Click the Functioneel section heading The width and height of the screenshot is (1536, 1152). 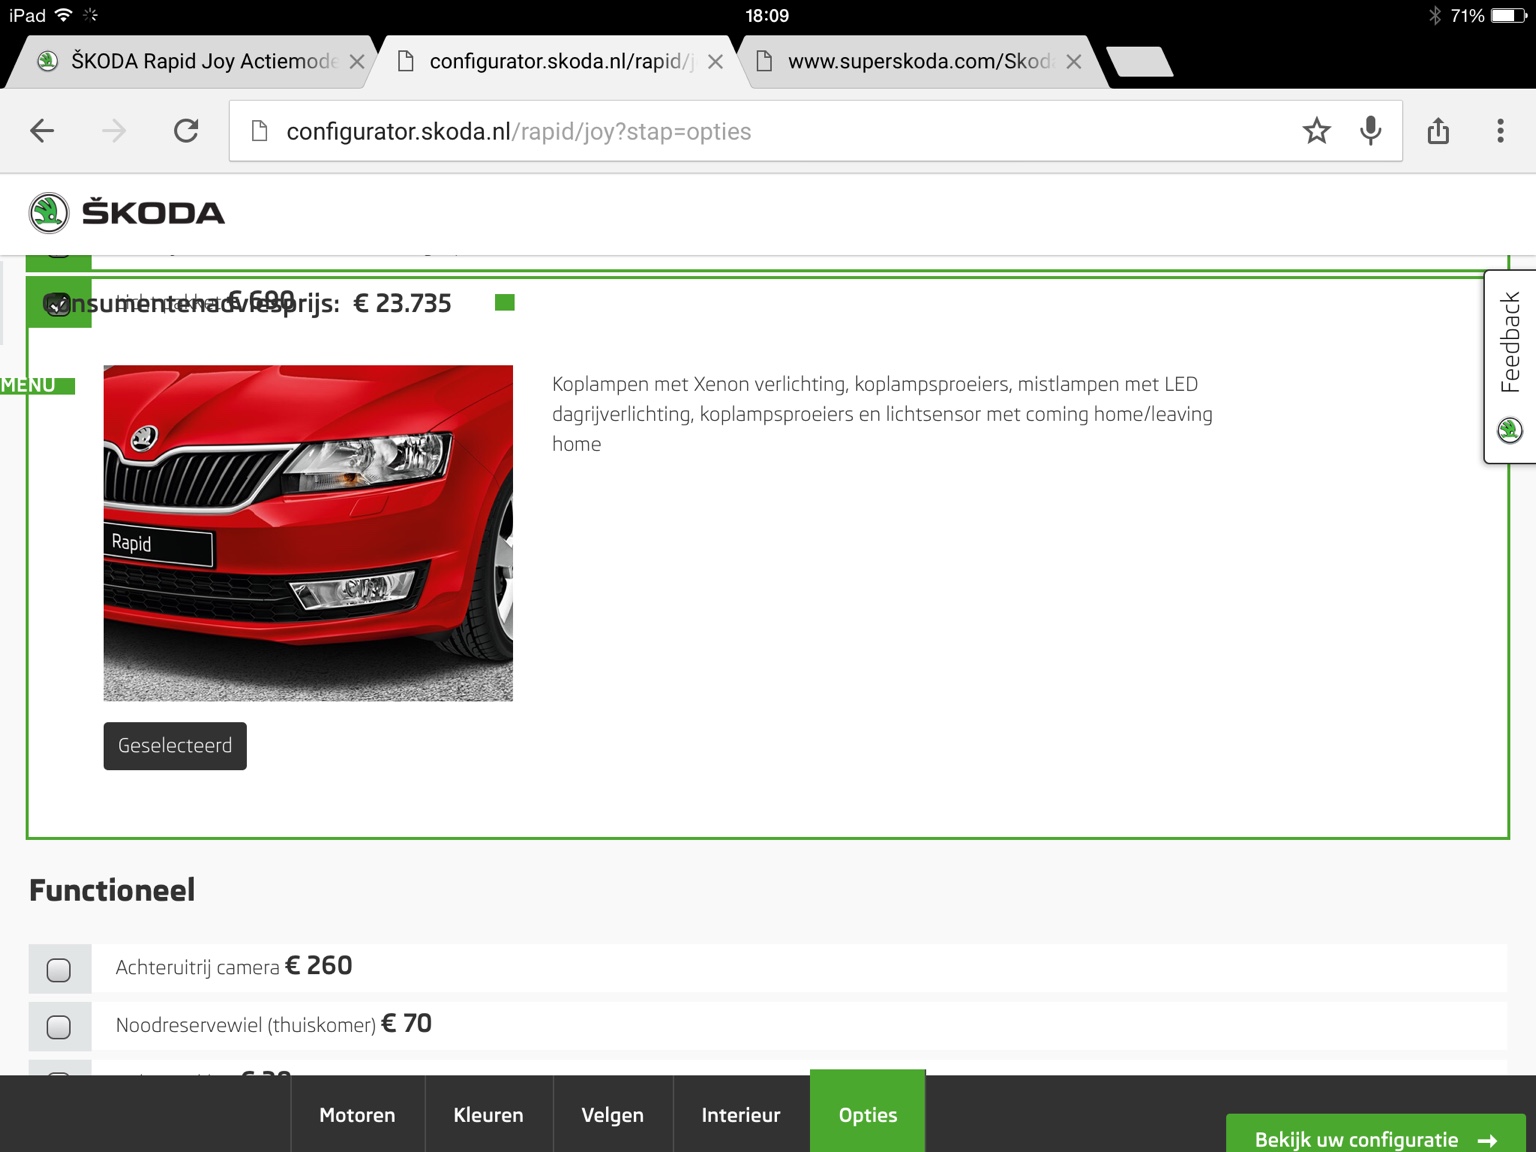(x=112, y=890)
